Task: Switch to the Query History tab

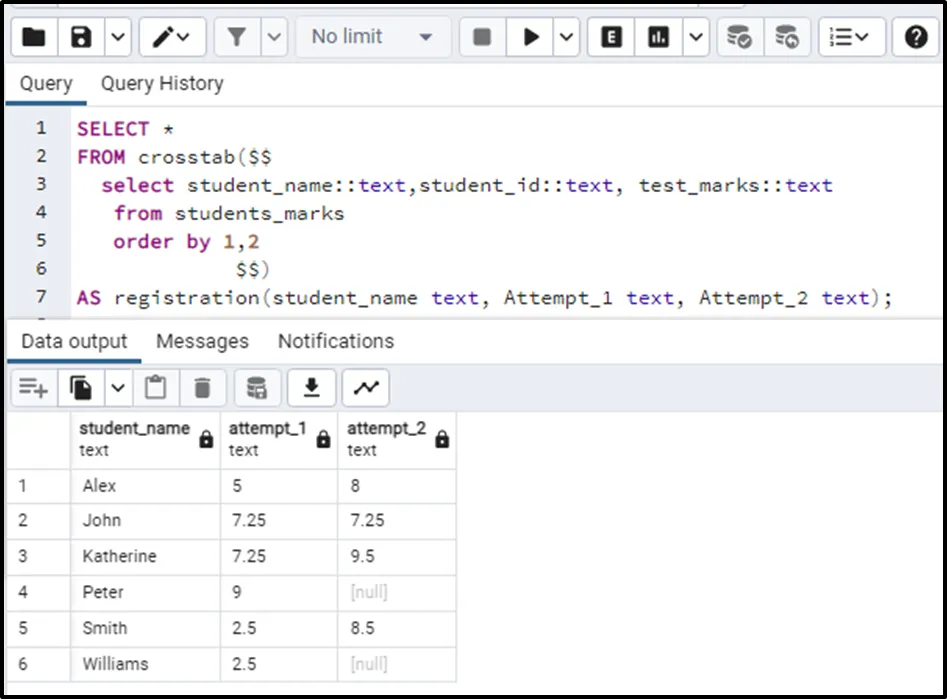Action: point(162,84)
